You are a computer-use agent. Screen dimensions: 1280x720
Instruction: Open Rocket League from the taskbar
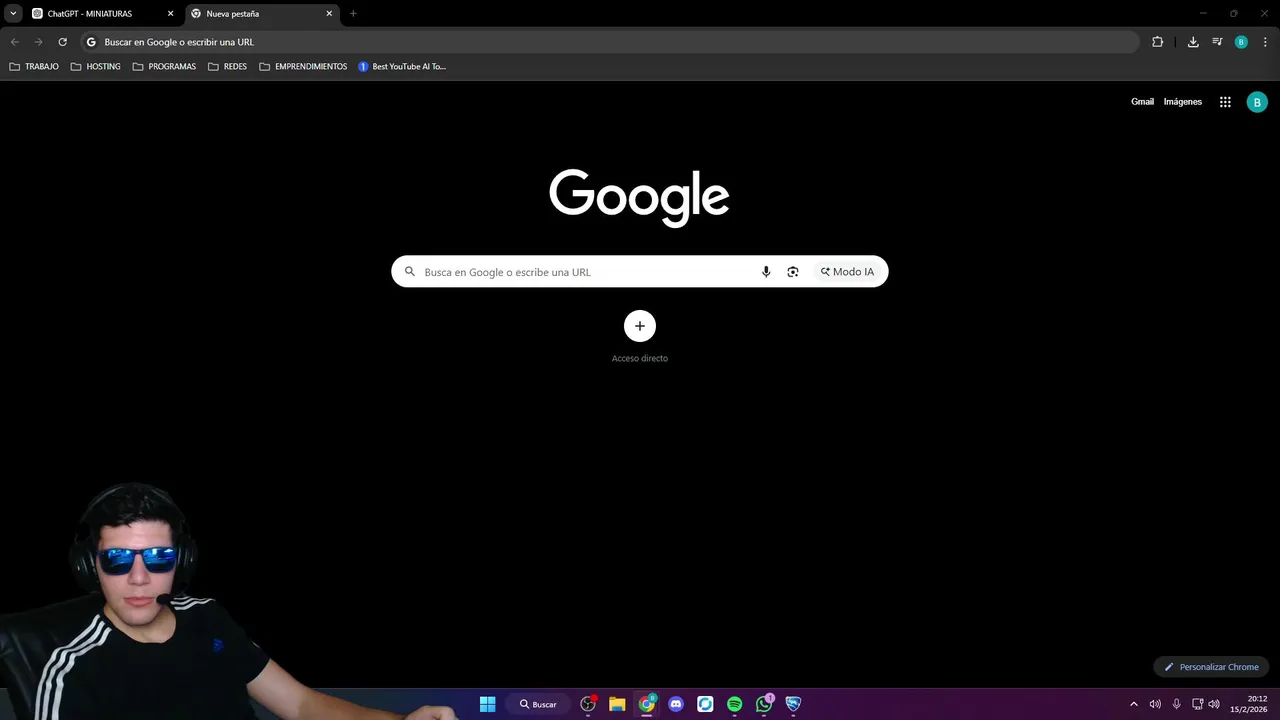793,704
